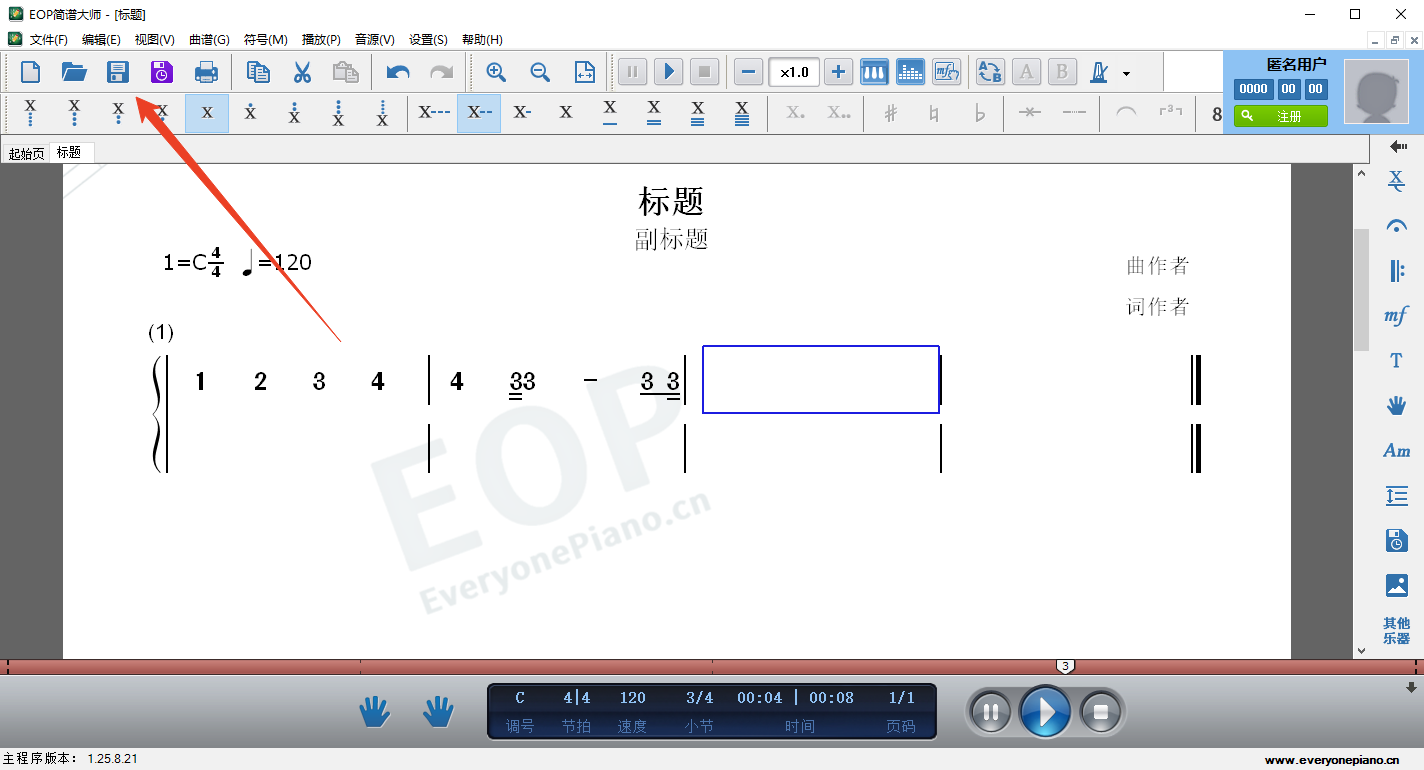Toggle the left hand icon in bottom bar

point(374,712)
